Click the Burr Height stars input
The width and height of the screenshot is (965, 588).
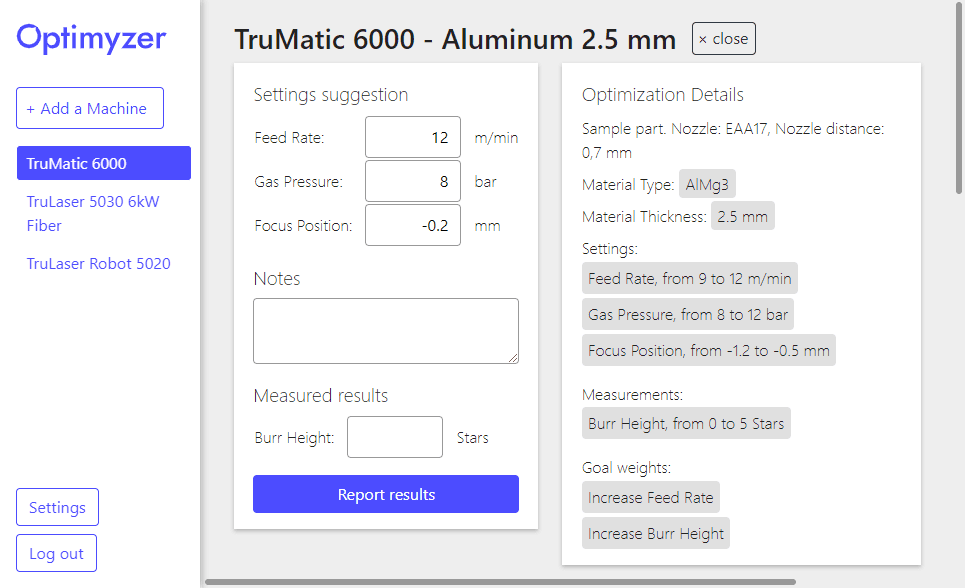click(395, 437)
